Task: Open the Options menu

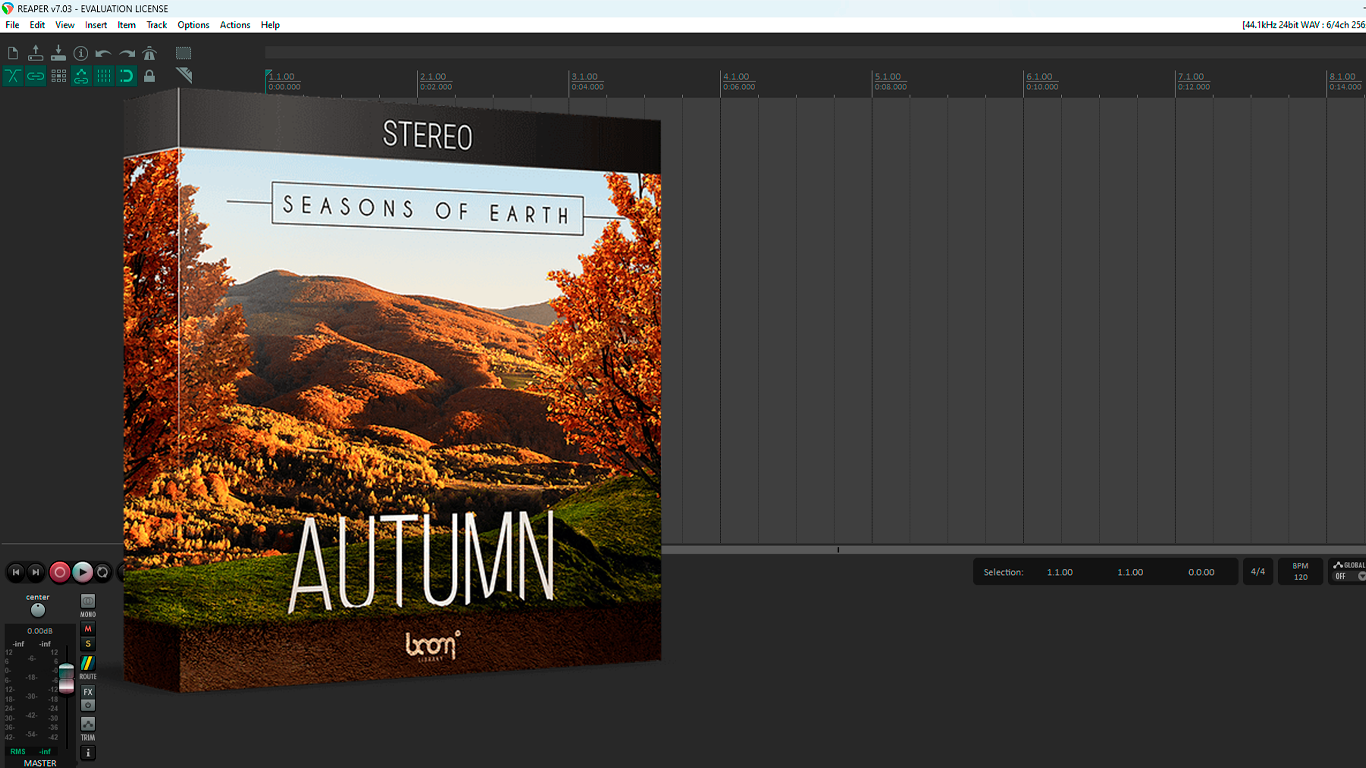Action: (x=194, y=25)
